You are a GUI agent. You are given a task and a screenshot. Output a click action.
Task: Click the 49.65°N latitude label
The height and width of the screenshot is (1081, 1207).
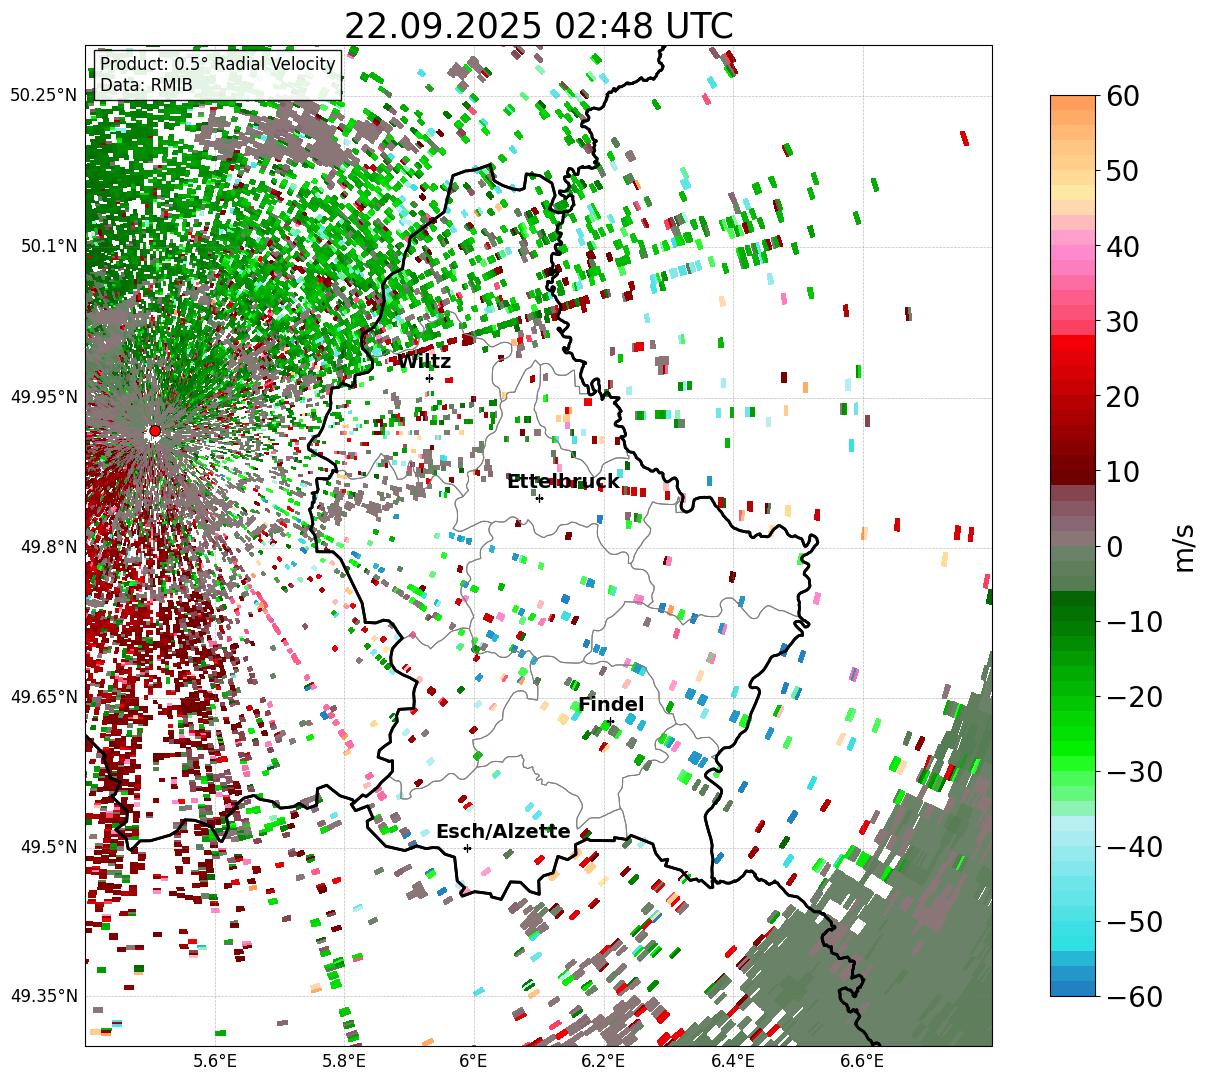43,696
